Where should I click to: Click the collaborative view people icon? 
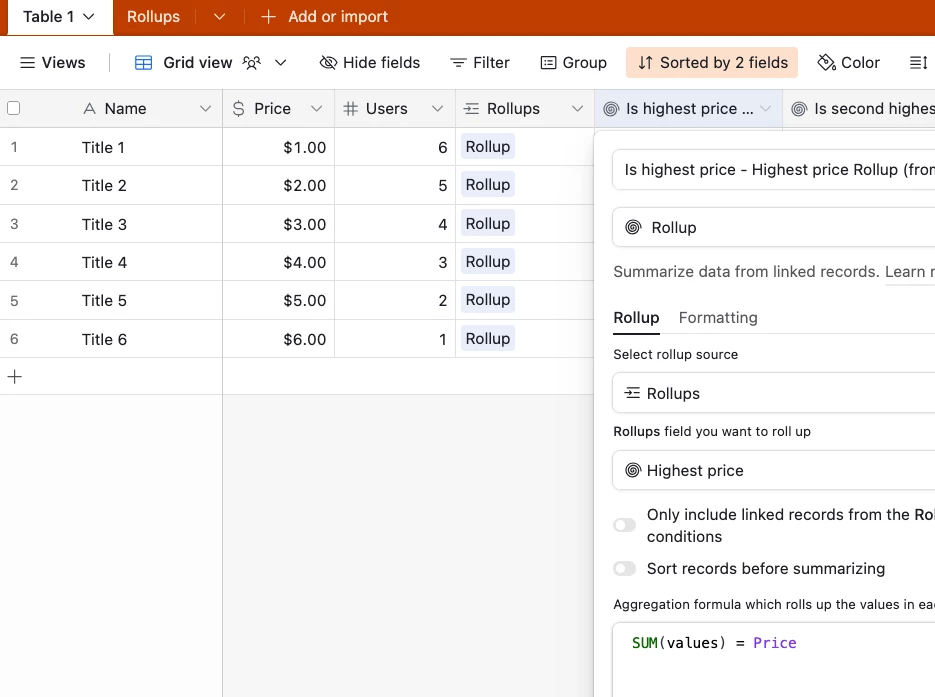[x=252, y=63]
